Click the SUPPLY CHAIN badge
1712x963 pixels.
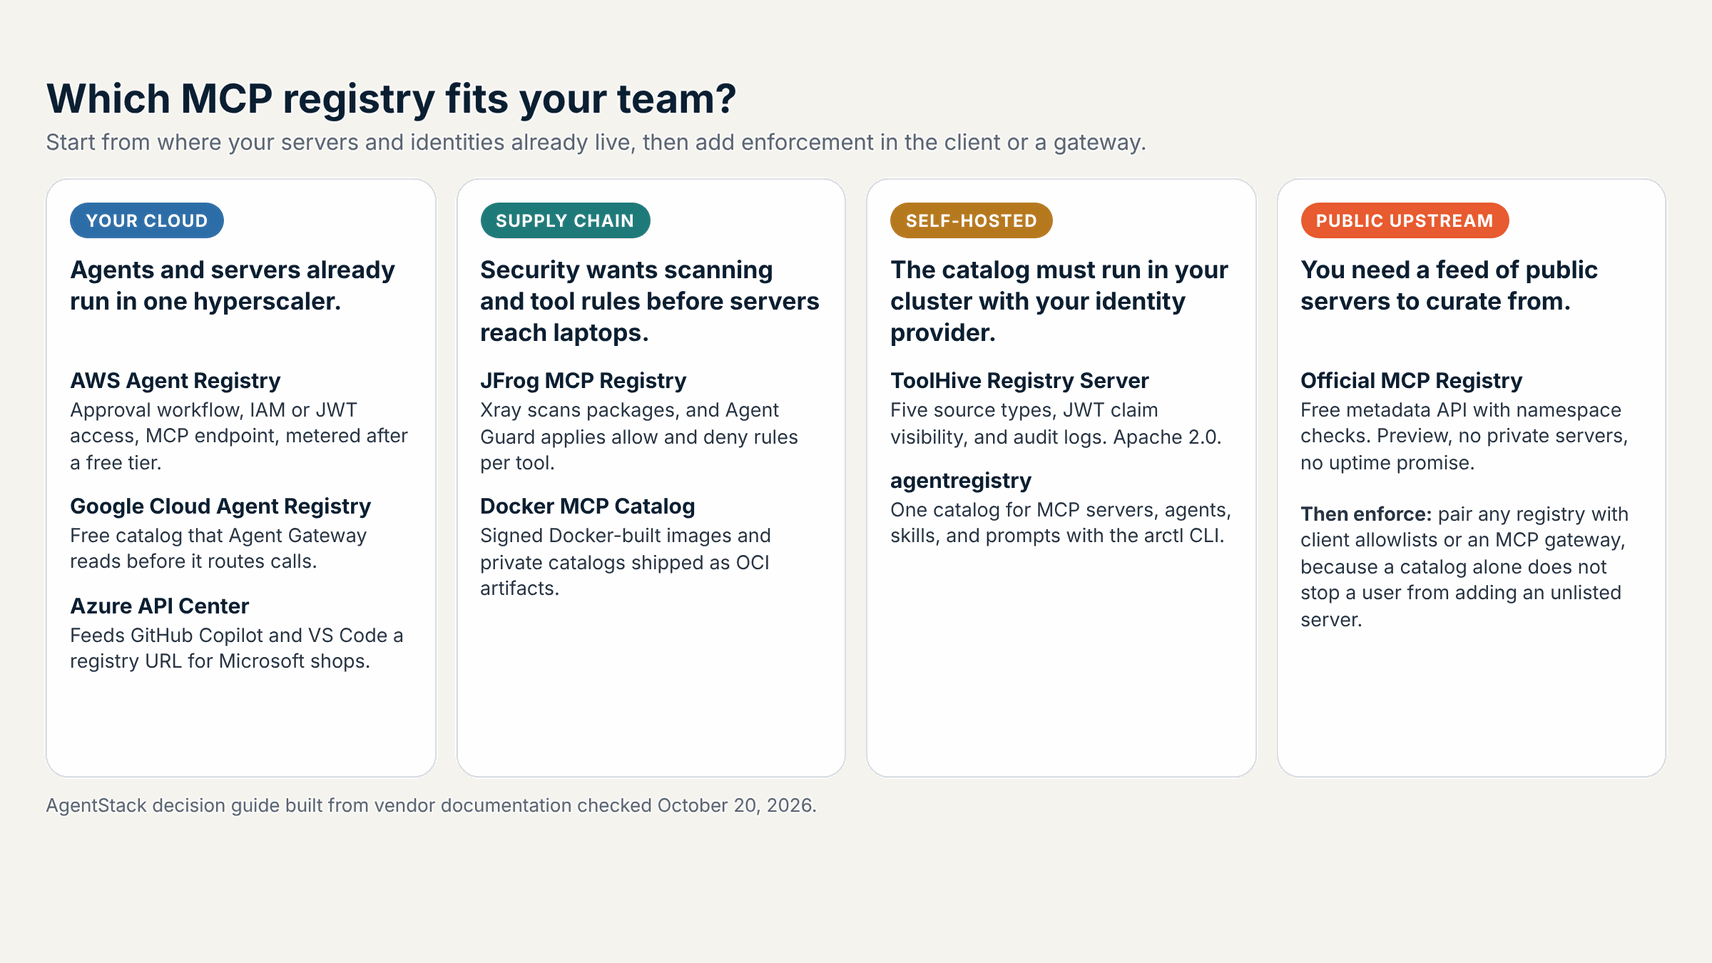pyautogui.click(x=565, y=221)
